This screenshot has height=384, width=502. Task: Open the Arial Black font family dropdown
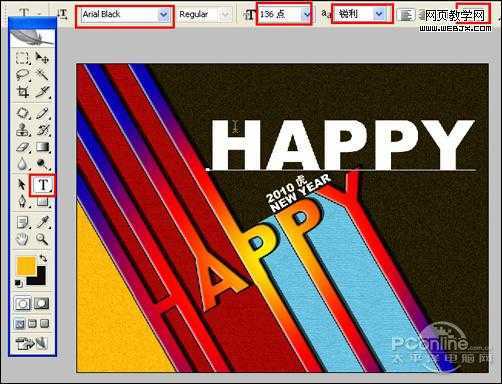point(163,14)
